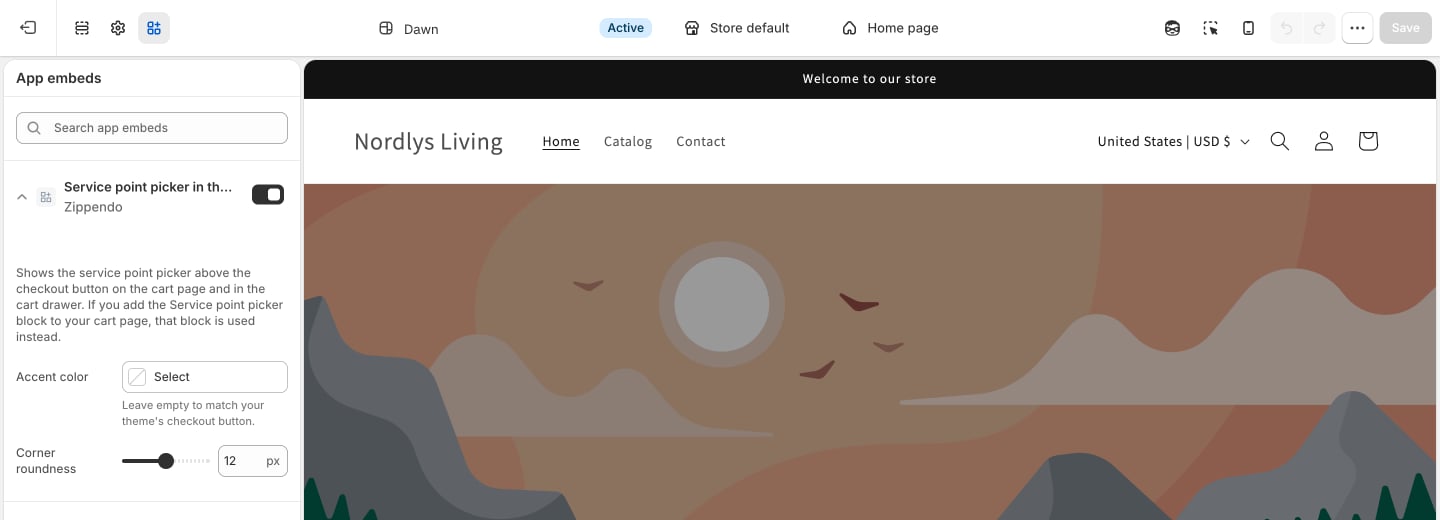Go to the Home menu link
Image resolution: width=1440 pixels, height=520 pixels.
click(561, 141)
